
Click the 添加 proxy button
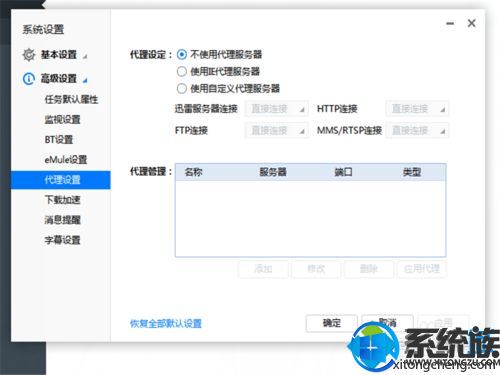pos(263,269)
